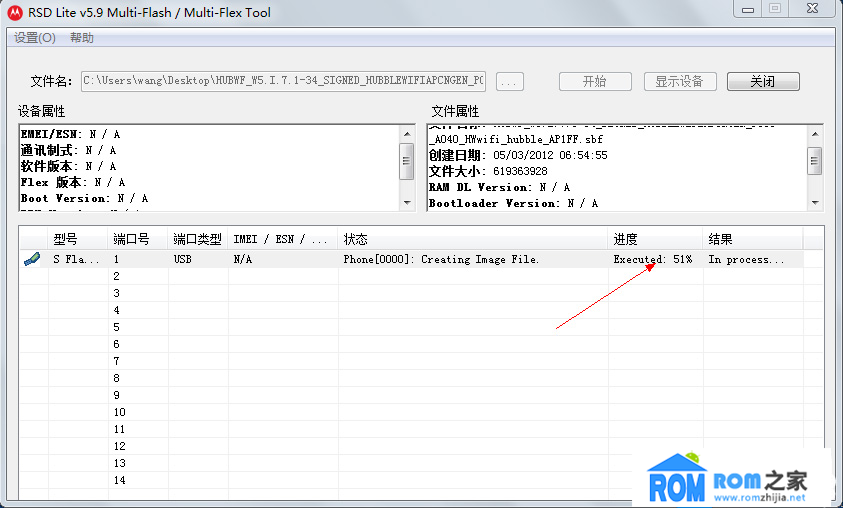Click the Motorola logo in the title bar
This screenshot has height=508, width=843.
tap(15, 12)
